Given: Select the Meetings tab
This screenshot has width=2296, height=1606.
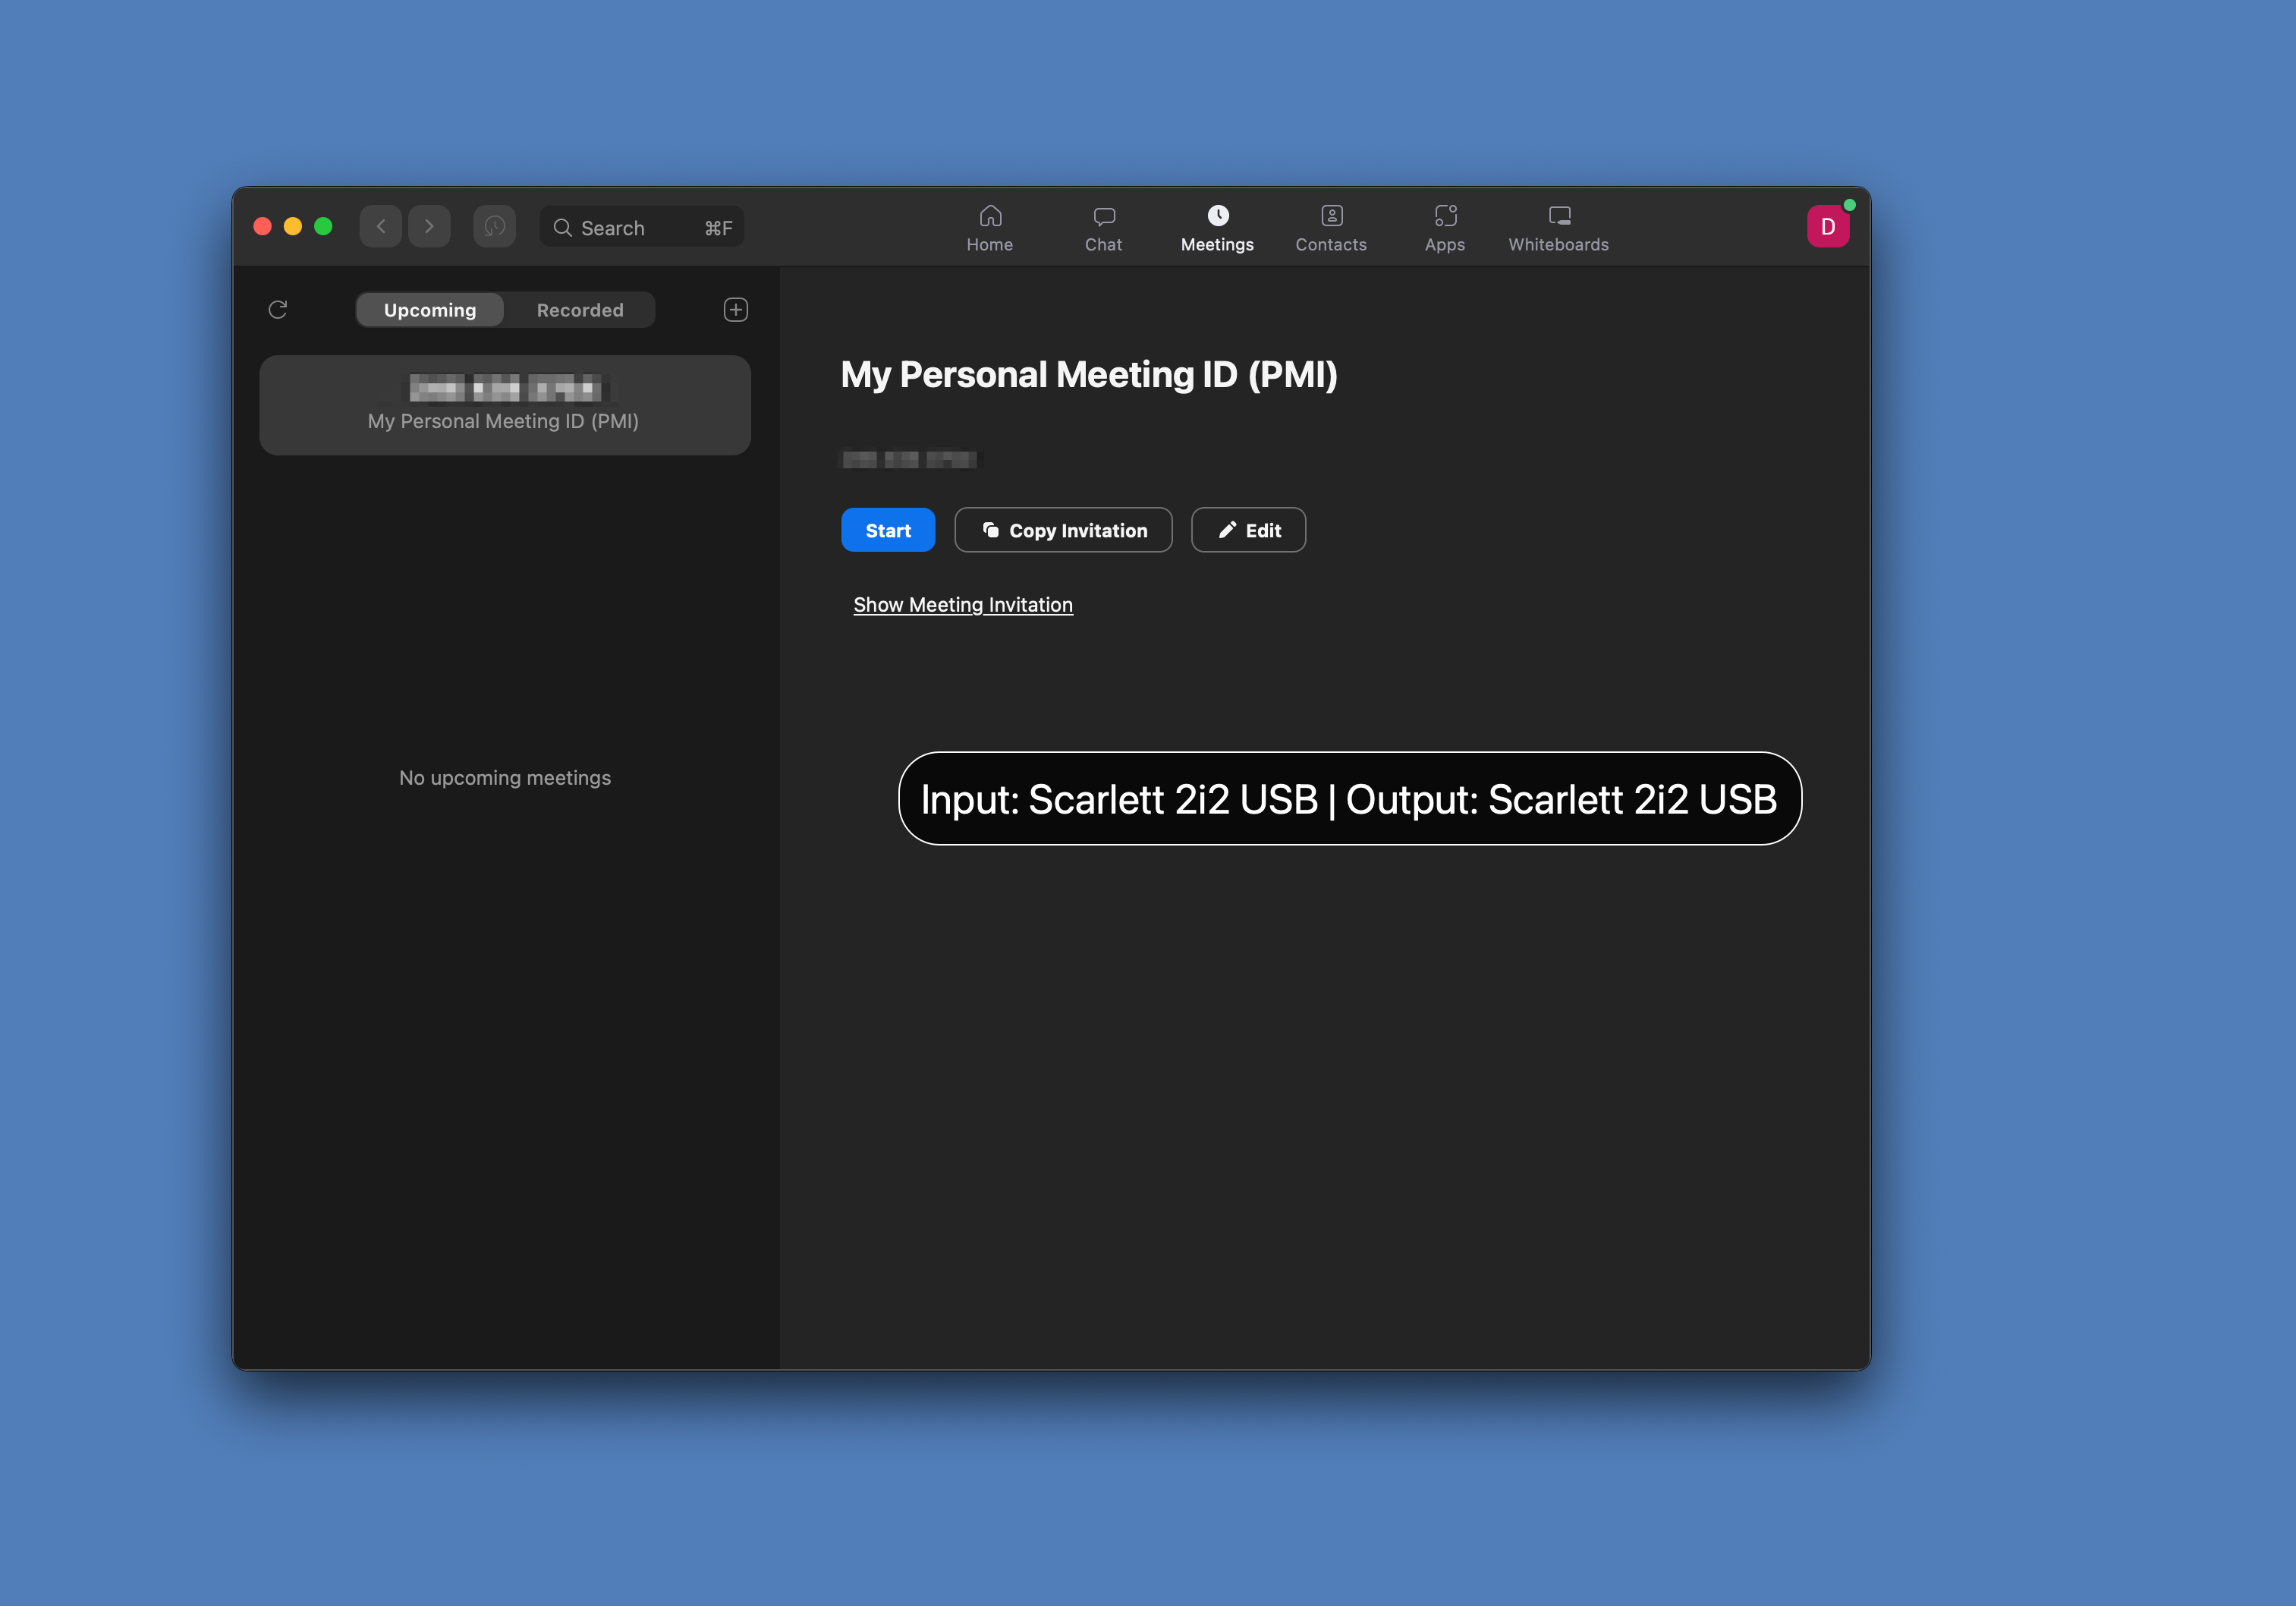Looking at the screenshot, I should [x=1217, y=228].
